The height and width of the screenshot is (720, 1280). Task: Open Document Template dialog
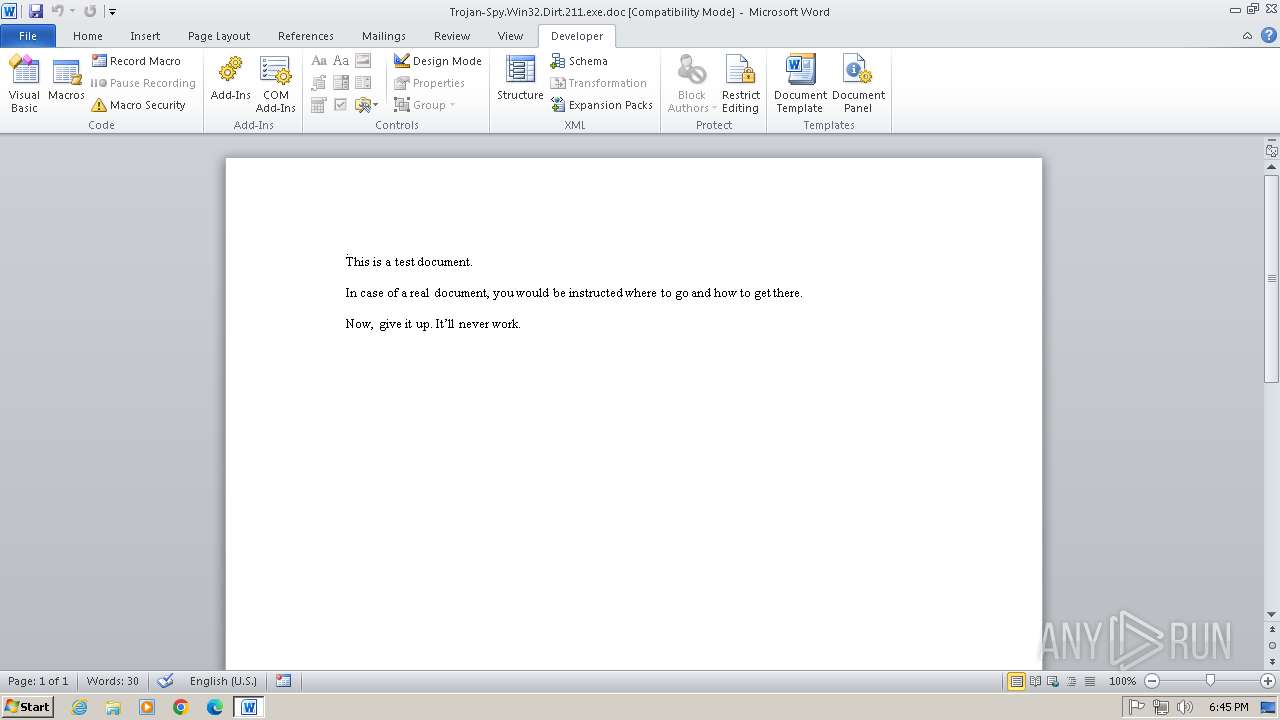[800, 84]
